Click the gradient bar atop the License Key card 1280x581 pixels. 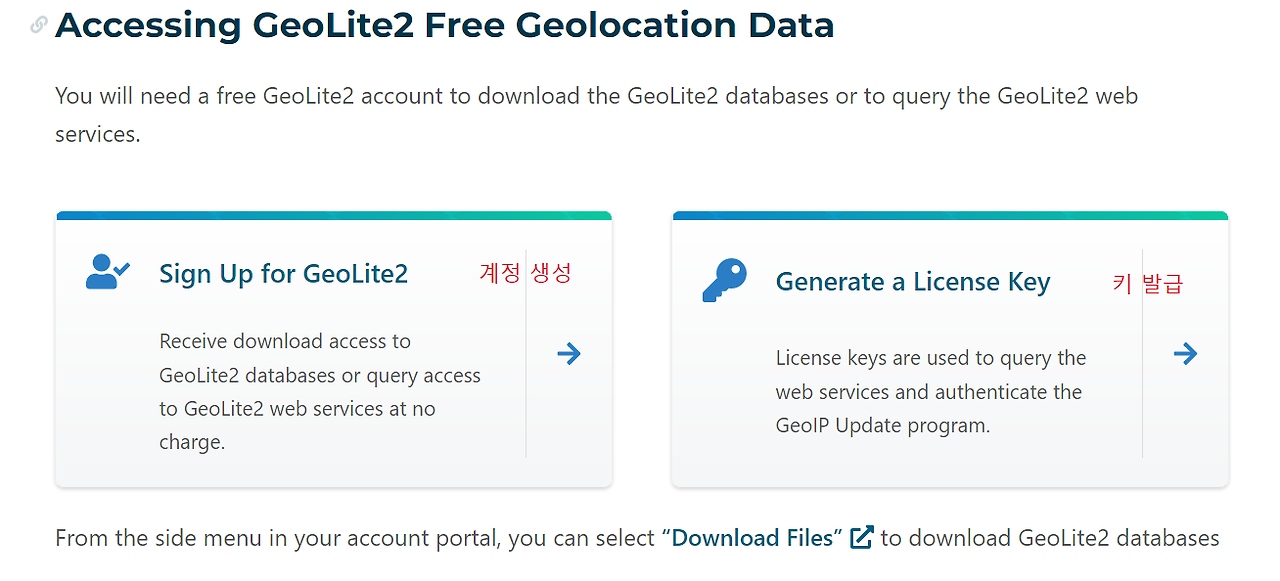click(x=950, y=214)
